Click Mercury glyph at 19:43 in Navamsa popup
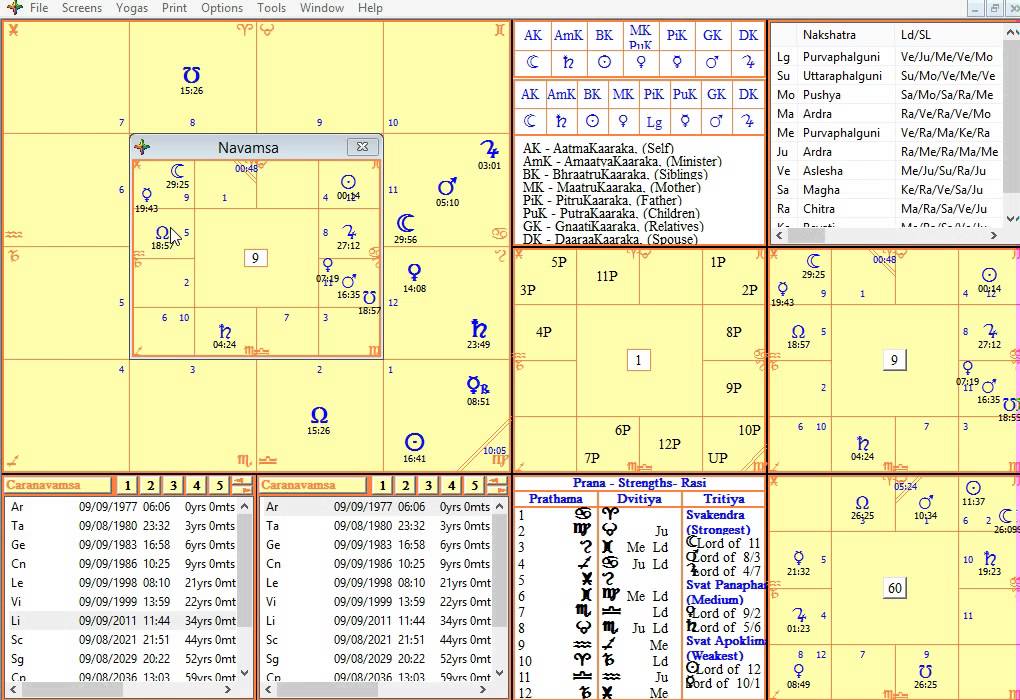Screen dimensions: 1020x700 [x=147, y=195]
